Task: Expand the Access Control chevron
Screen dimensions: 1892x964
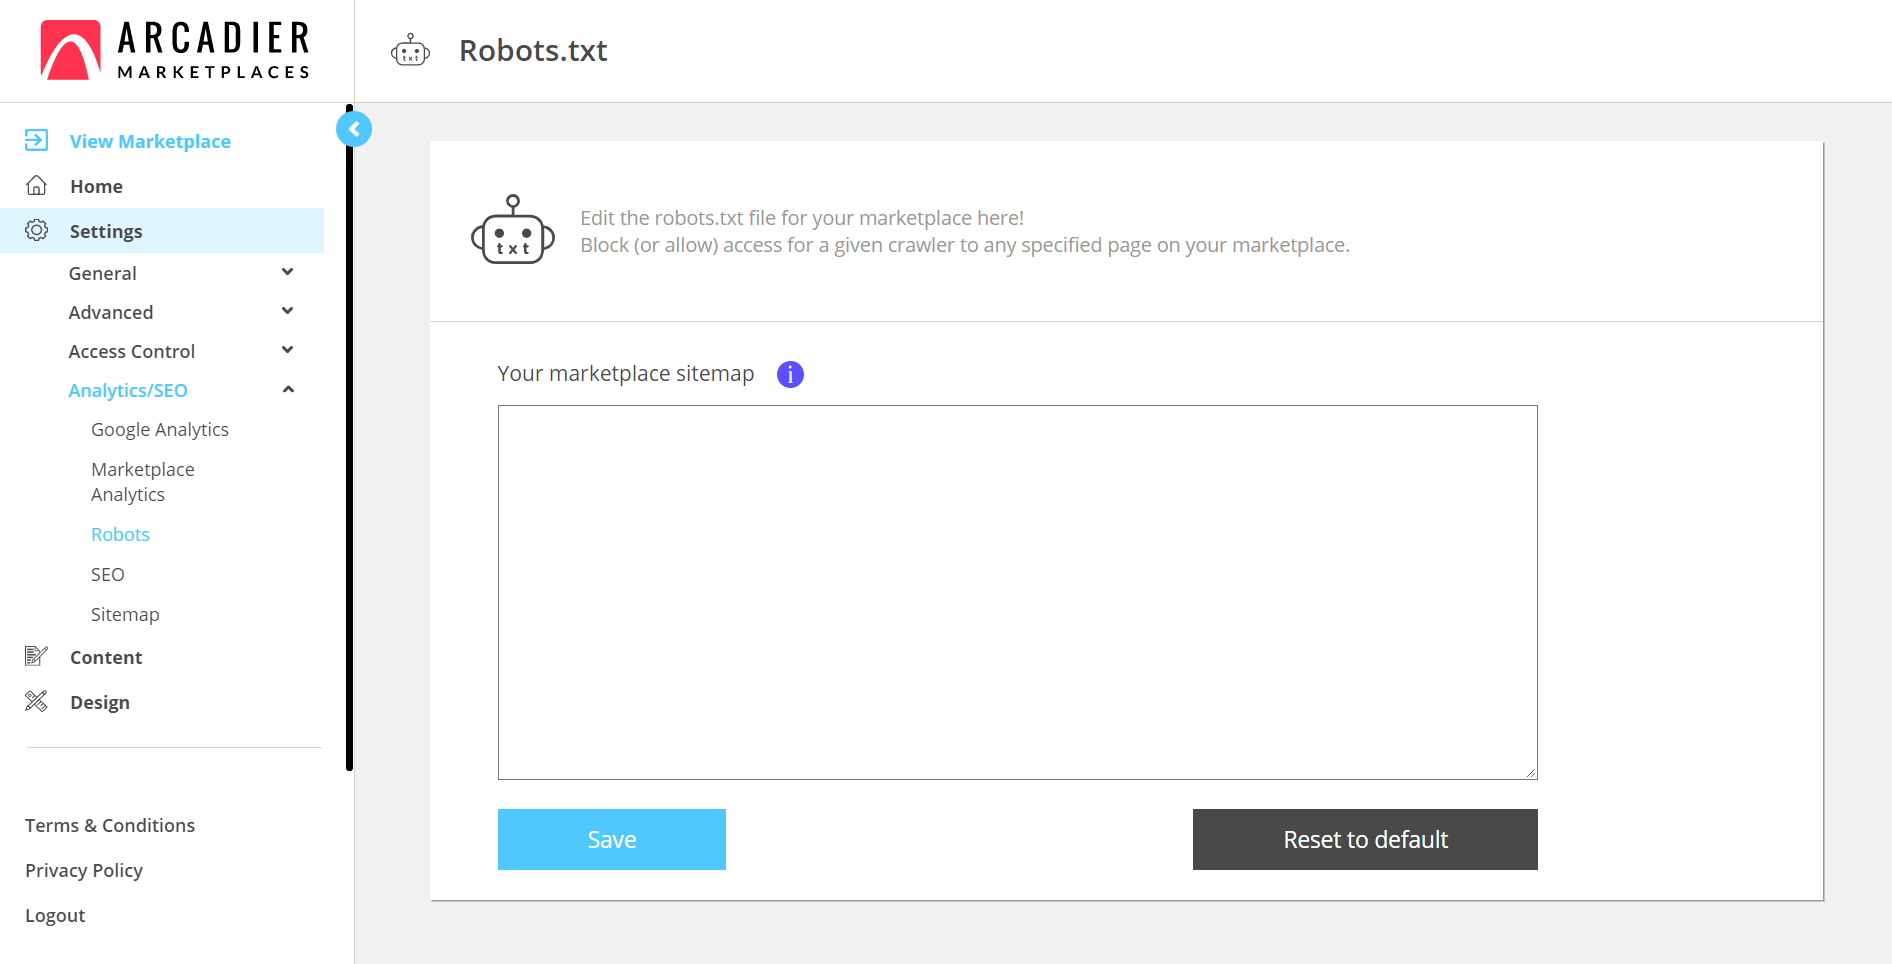Action: pyautogui.click(x=288, y=350)
